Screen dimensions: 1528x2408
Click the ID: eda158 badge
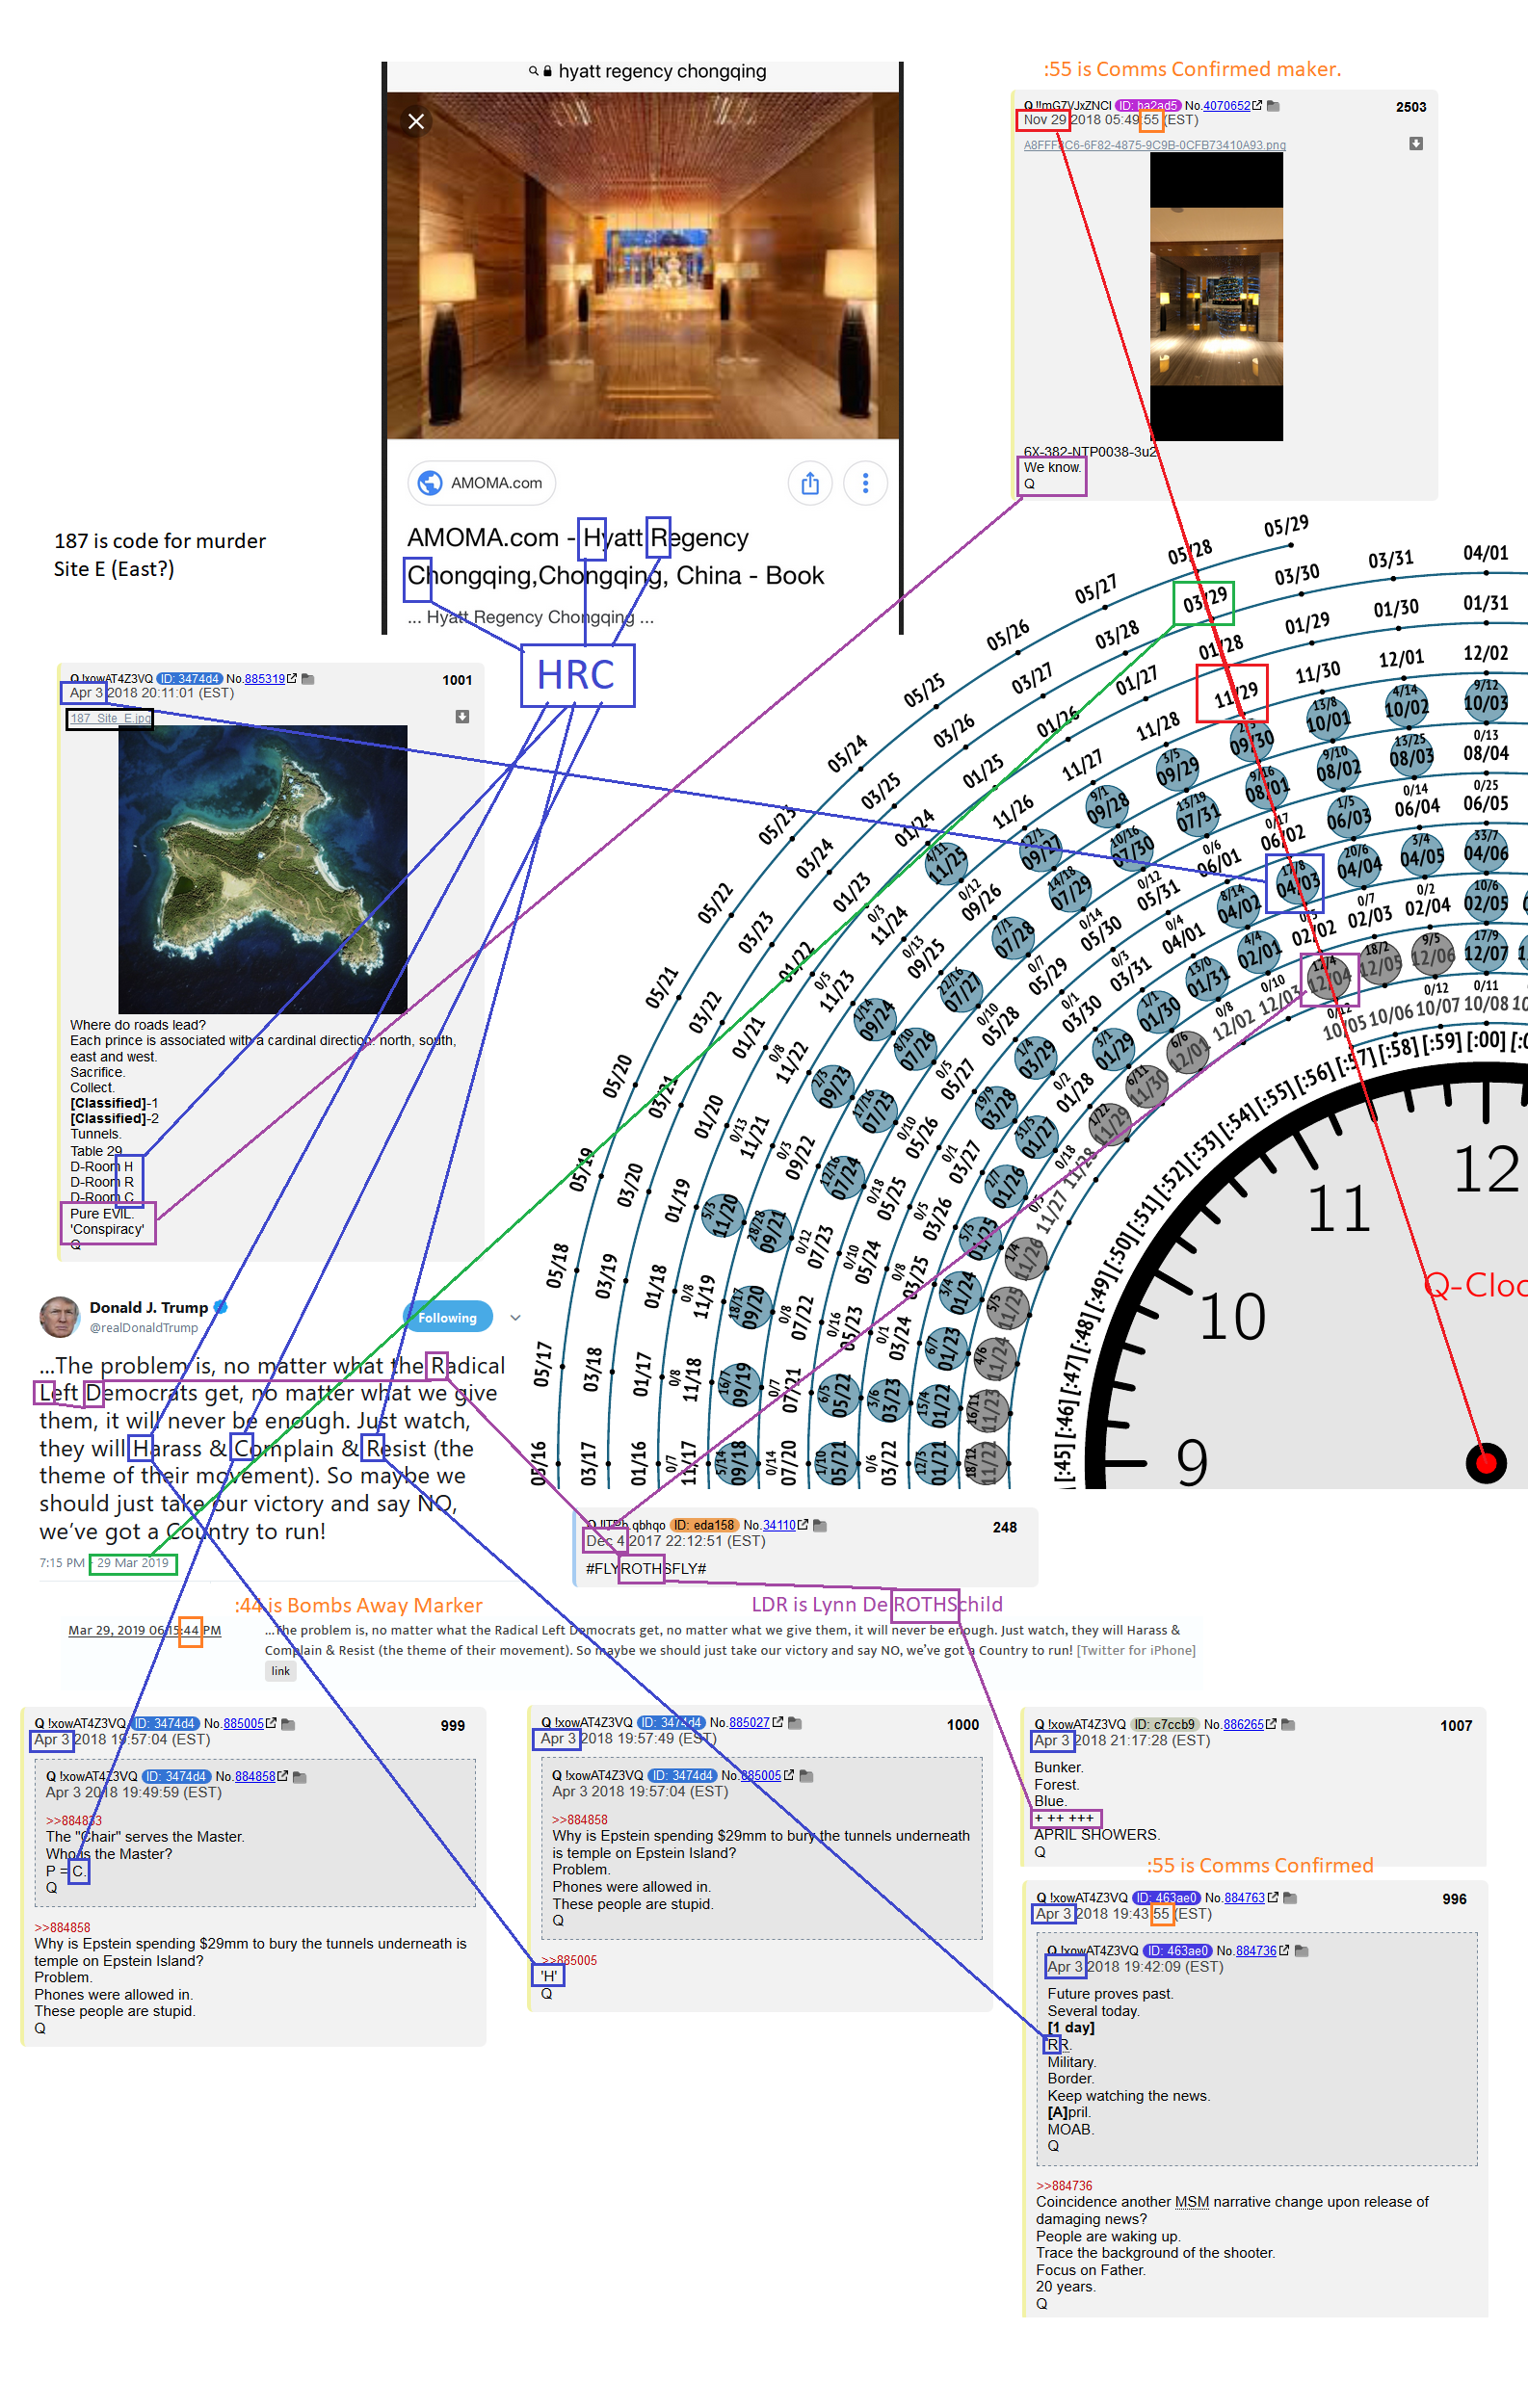point(704,1526)
